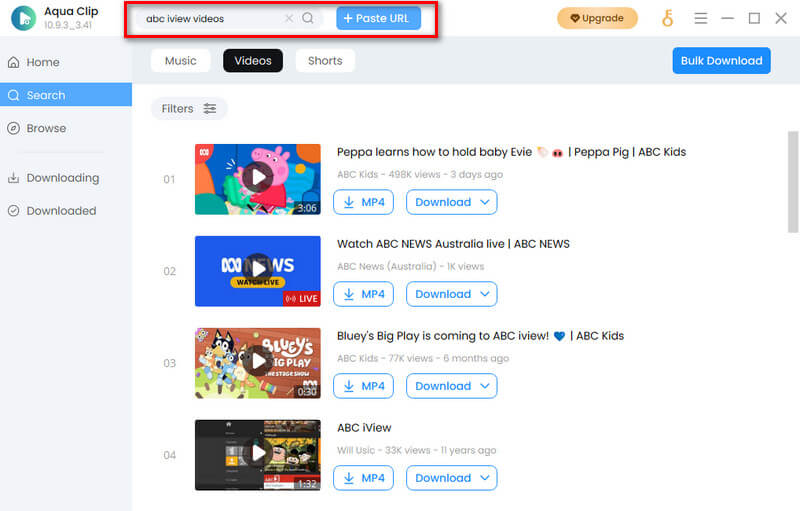Open the key registration icon
The width and height of the screenshot is (800, 511).
pos(667,18)
